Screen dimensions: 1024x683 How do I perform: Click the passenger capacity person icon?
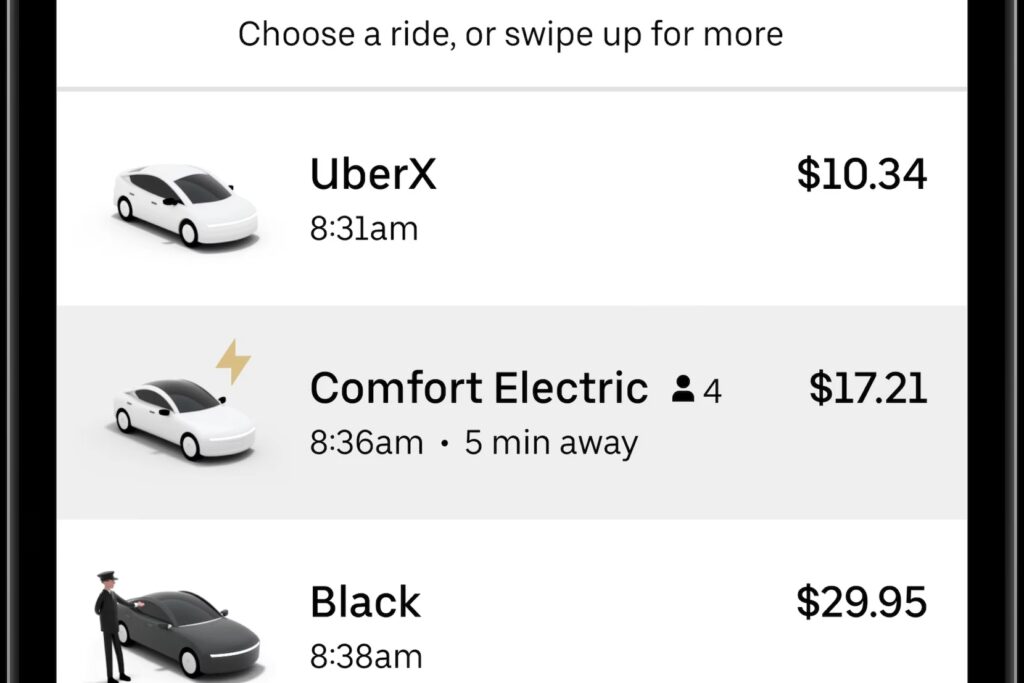tap(683, 389)
